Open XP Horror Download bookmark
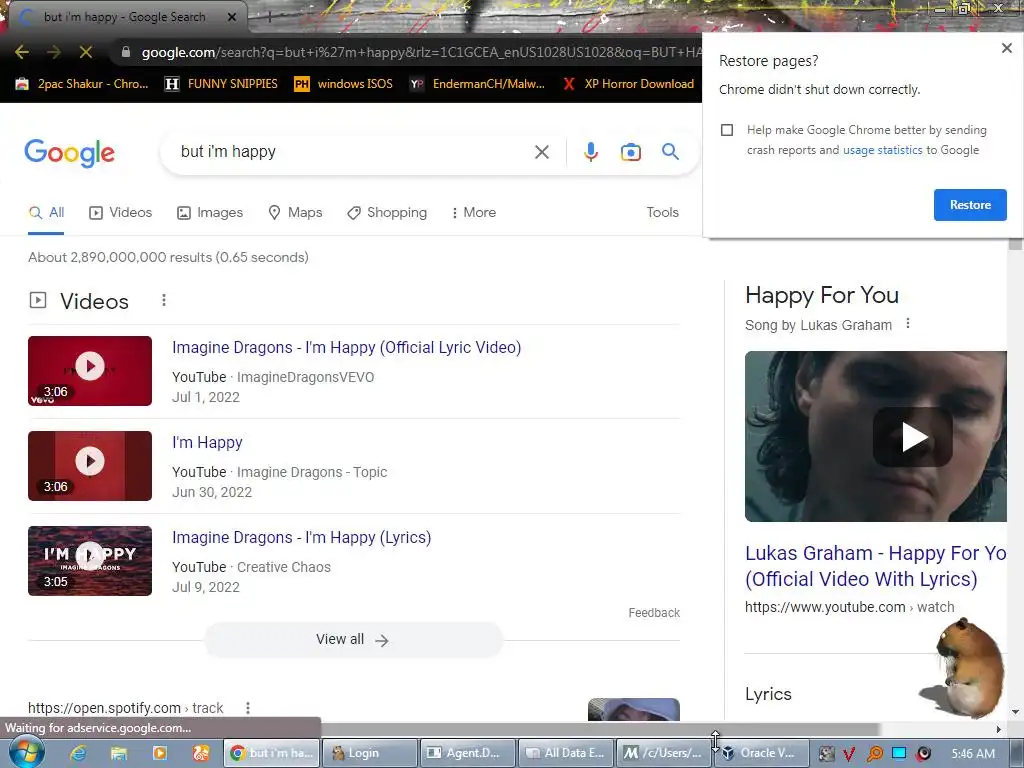 pyautogui.click(x=628, y=84)
